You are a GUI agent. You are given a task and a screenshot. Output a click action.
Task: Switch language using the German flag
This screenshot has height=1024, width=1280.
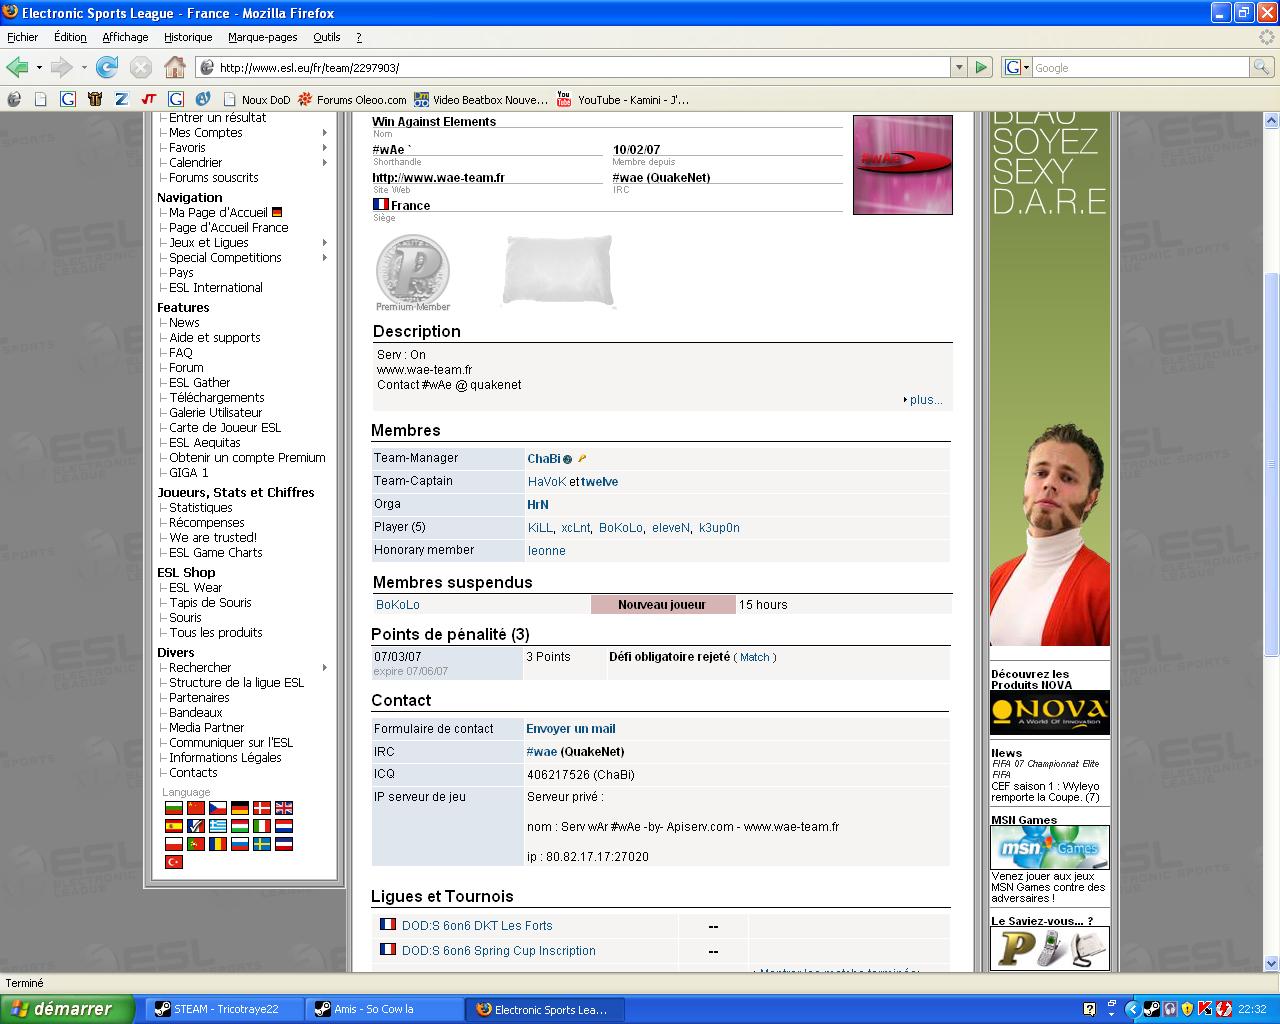pos(240,808)
